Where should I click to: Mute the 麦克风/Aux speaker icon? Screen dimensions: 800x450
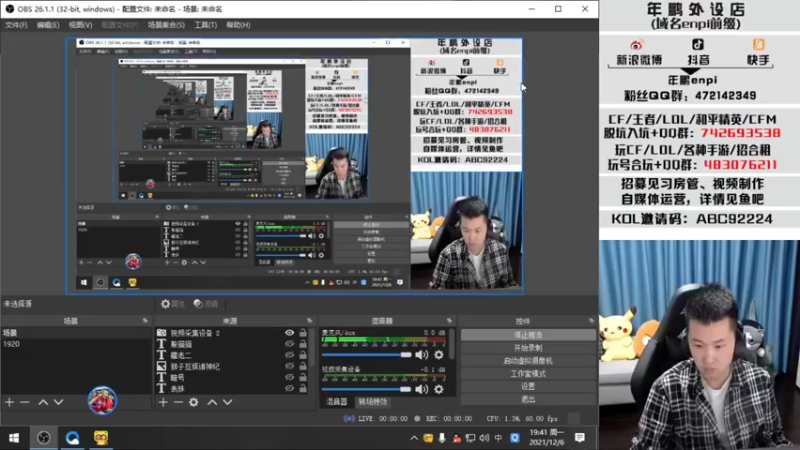point(422,355)
